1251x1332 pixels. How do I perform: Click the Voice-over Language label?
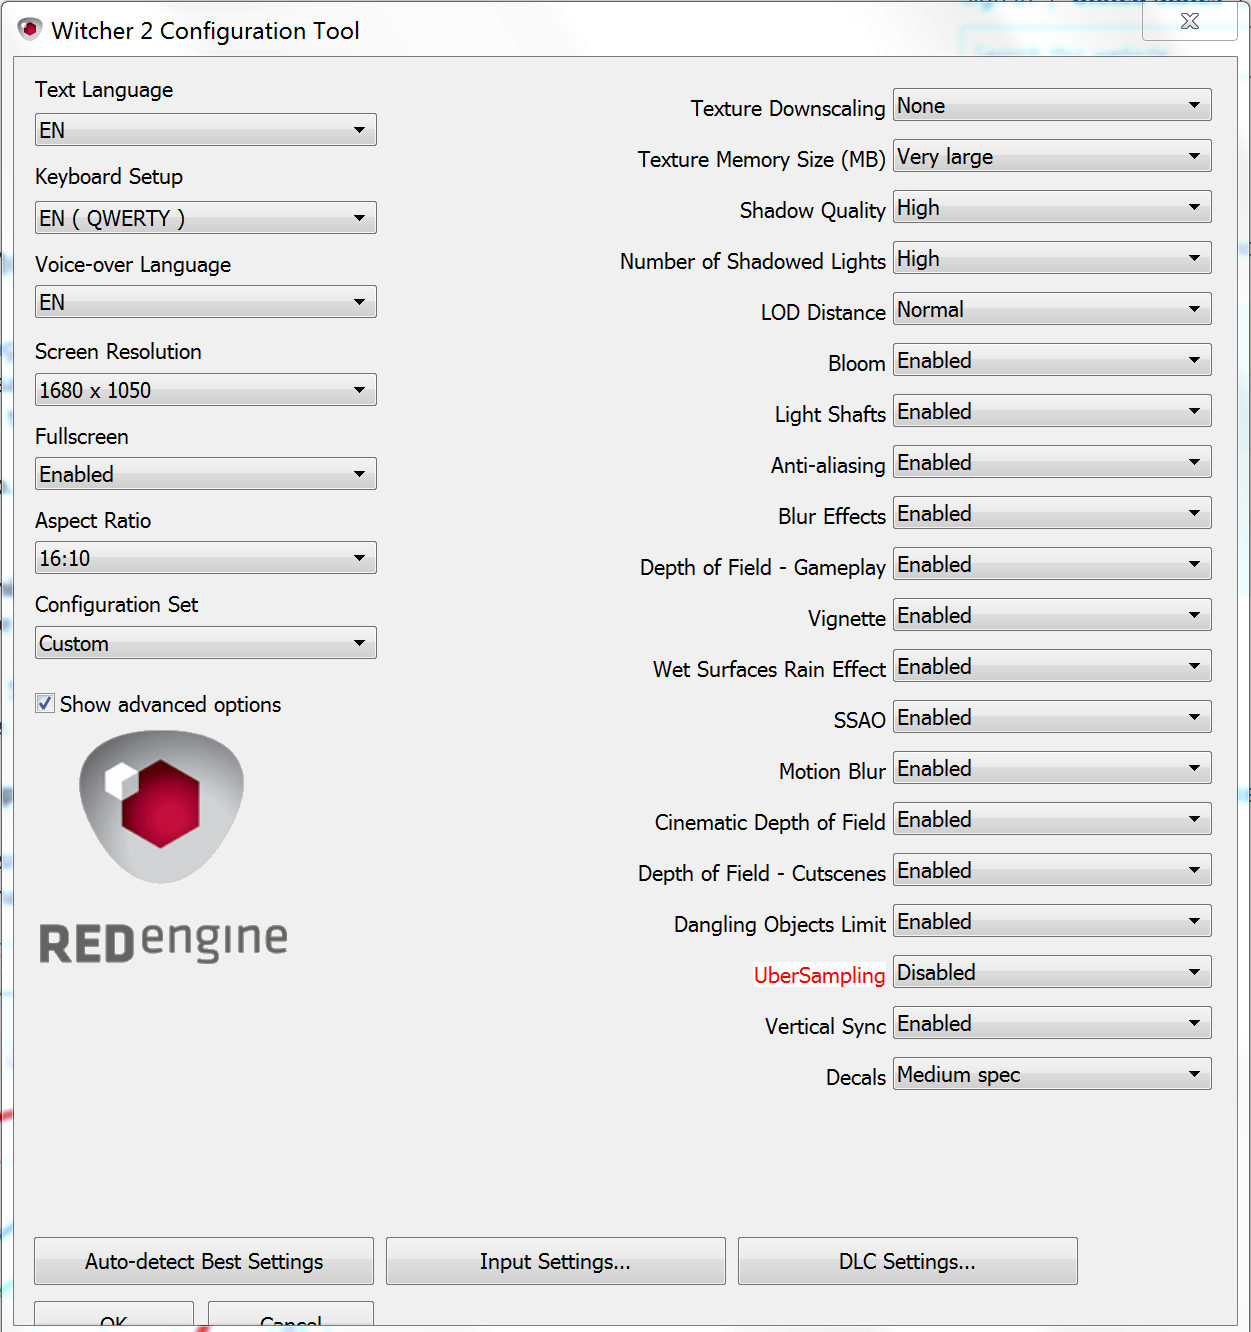tap(133, 265)
